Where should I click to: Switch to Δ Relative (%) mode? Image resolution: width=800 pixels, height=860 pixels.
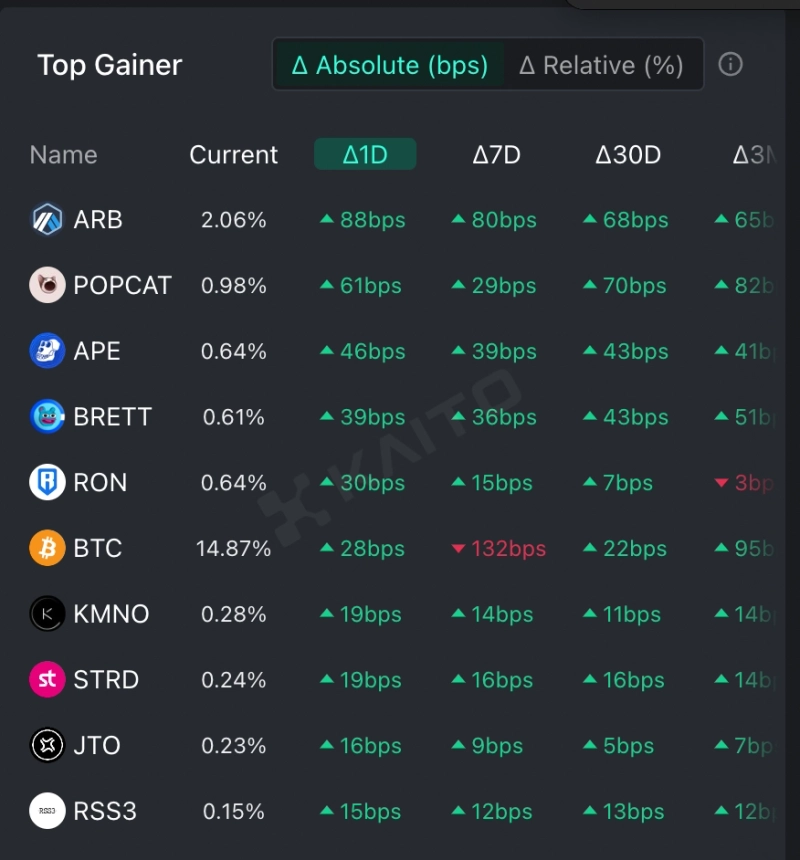(601, 66)
